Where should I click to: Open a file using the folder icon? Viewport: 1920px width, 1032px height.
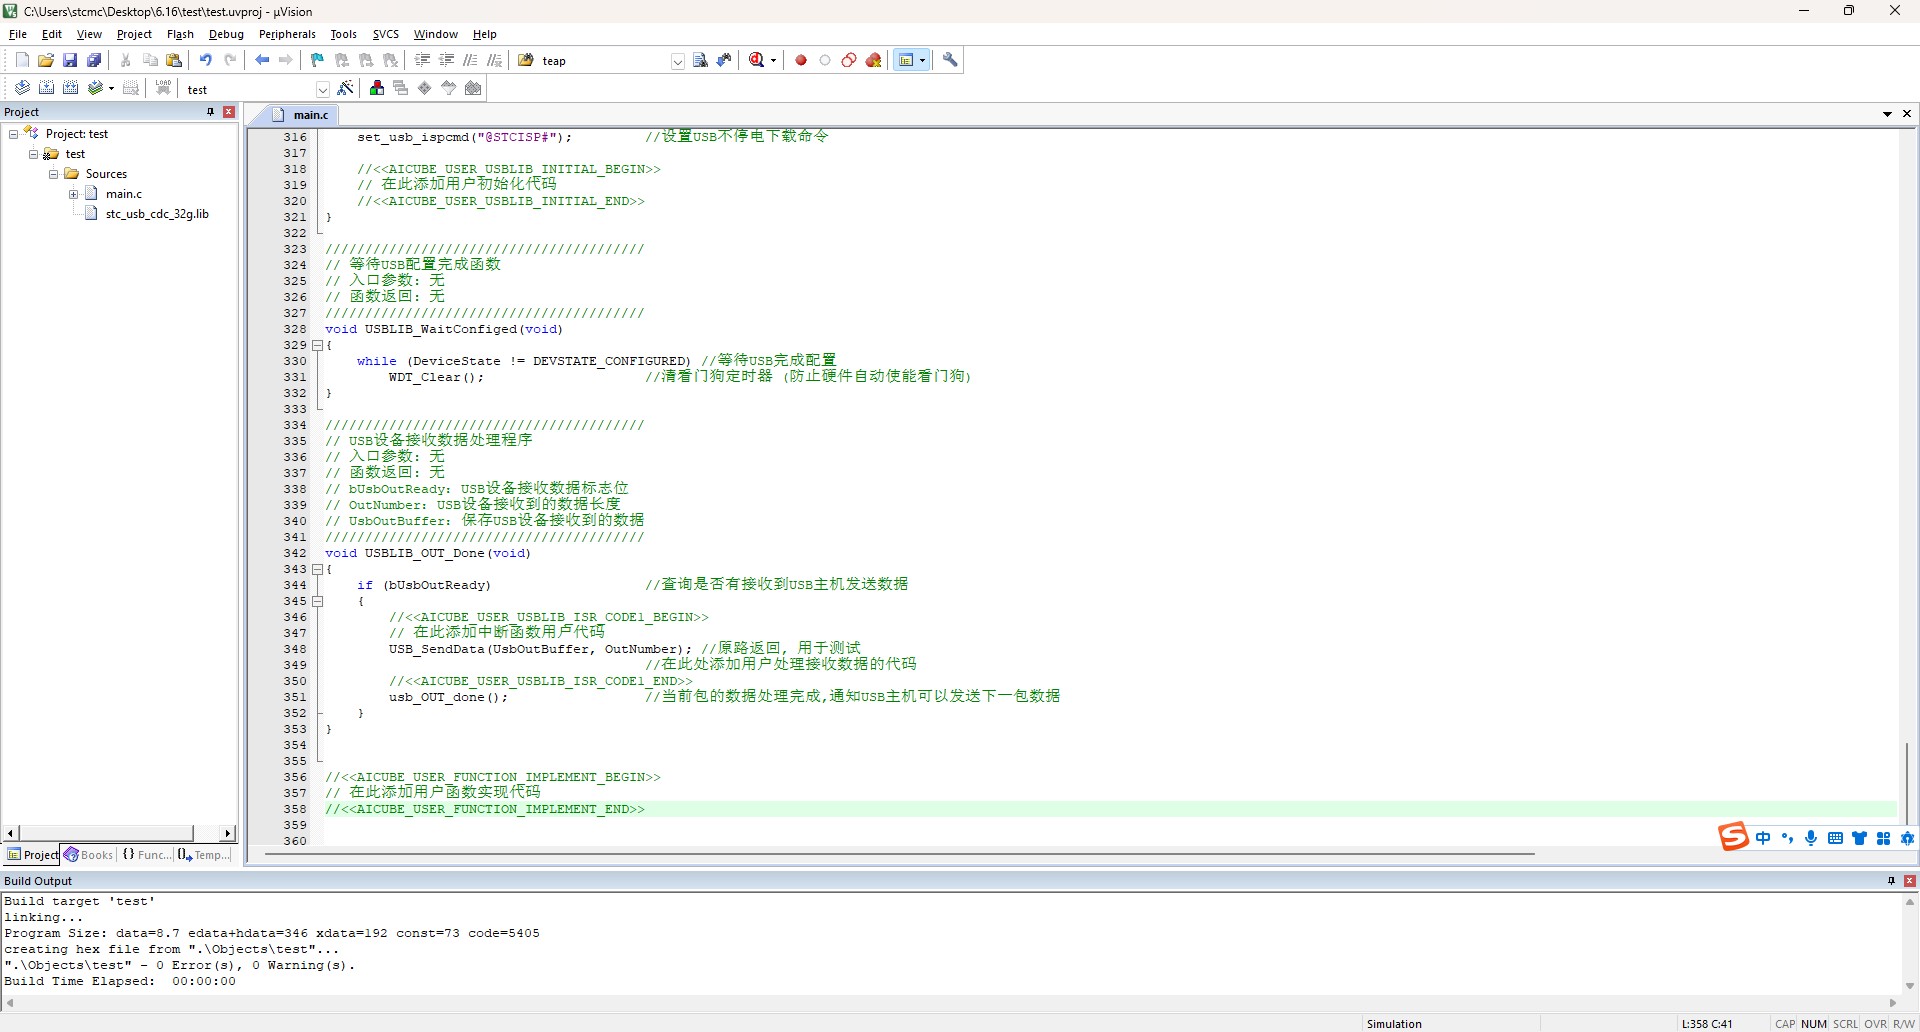pos(46,60)
